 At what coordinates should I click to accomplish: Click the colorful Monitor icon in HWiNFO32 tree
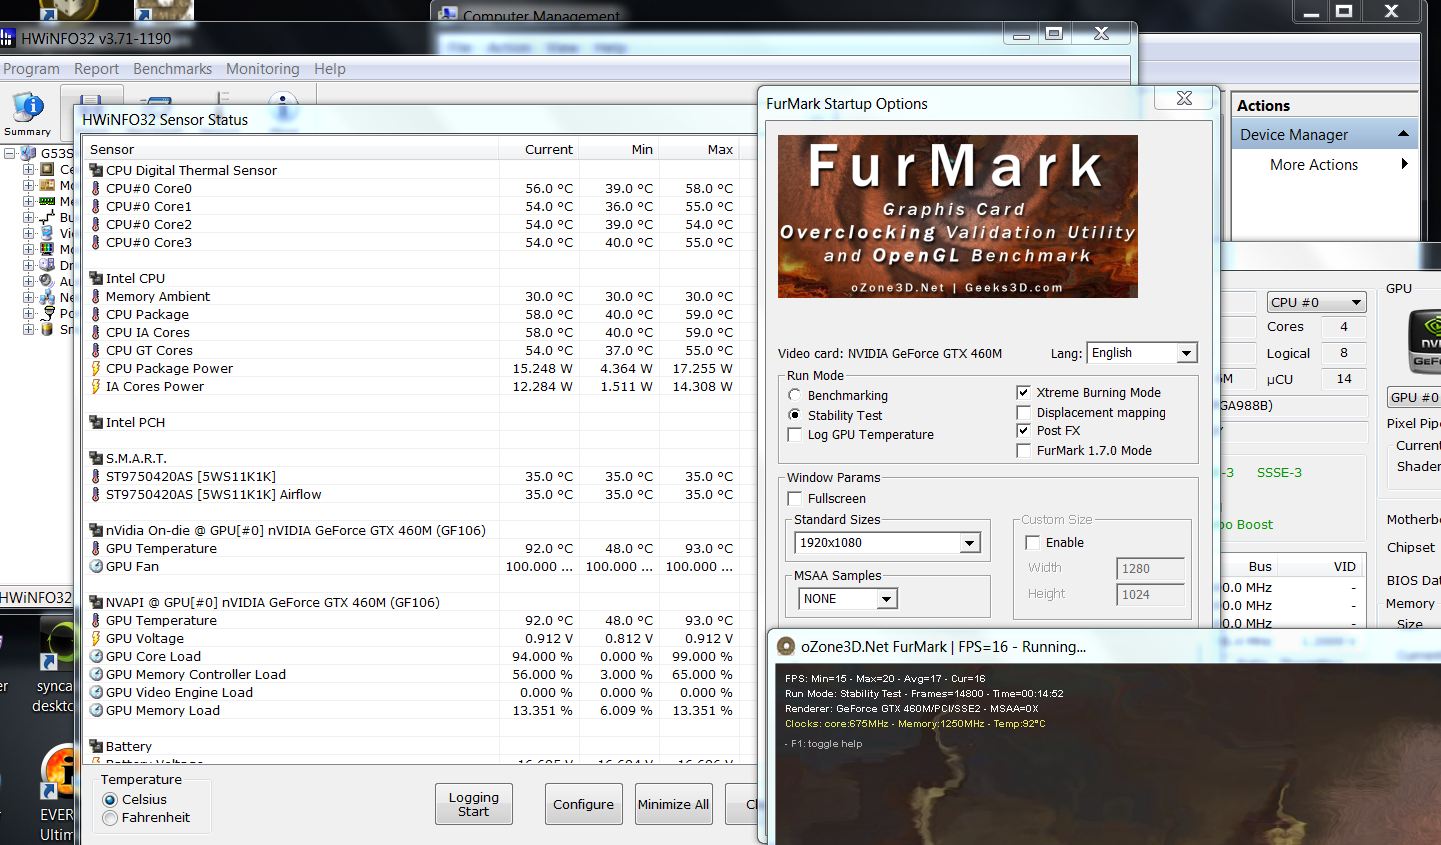click(46, 249)
